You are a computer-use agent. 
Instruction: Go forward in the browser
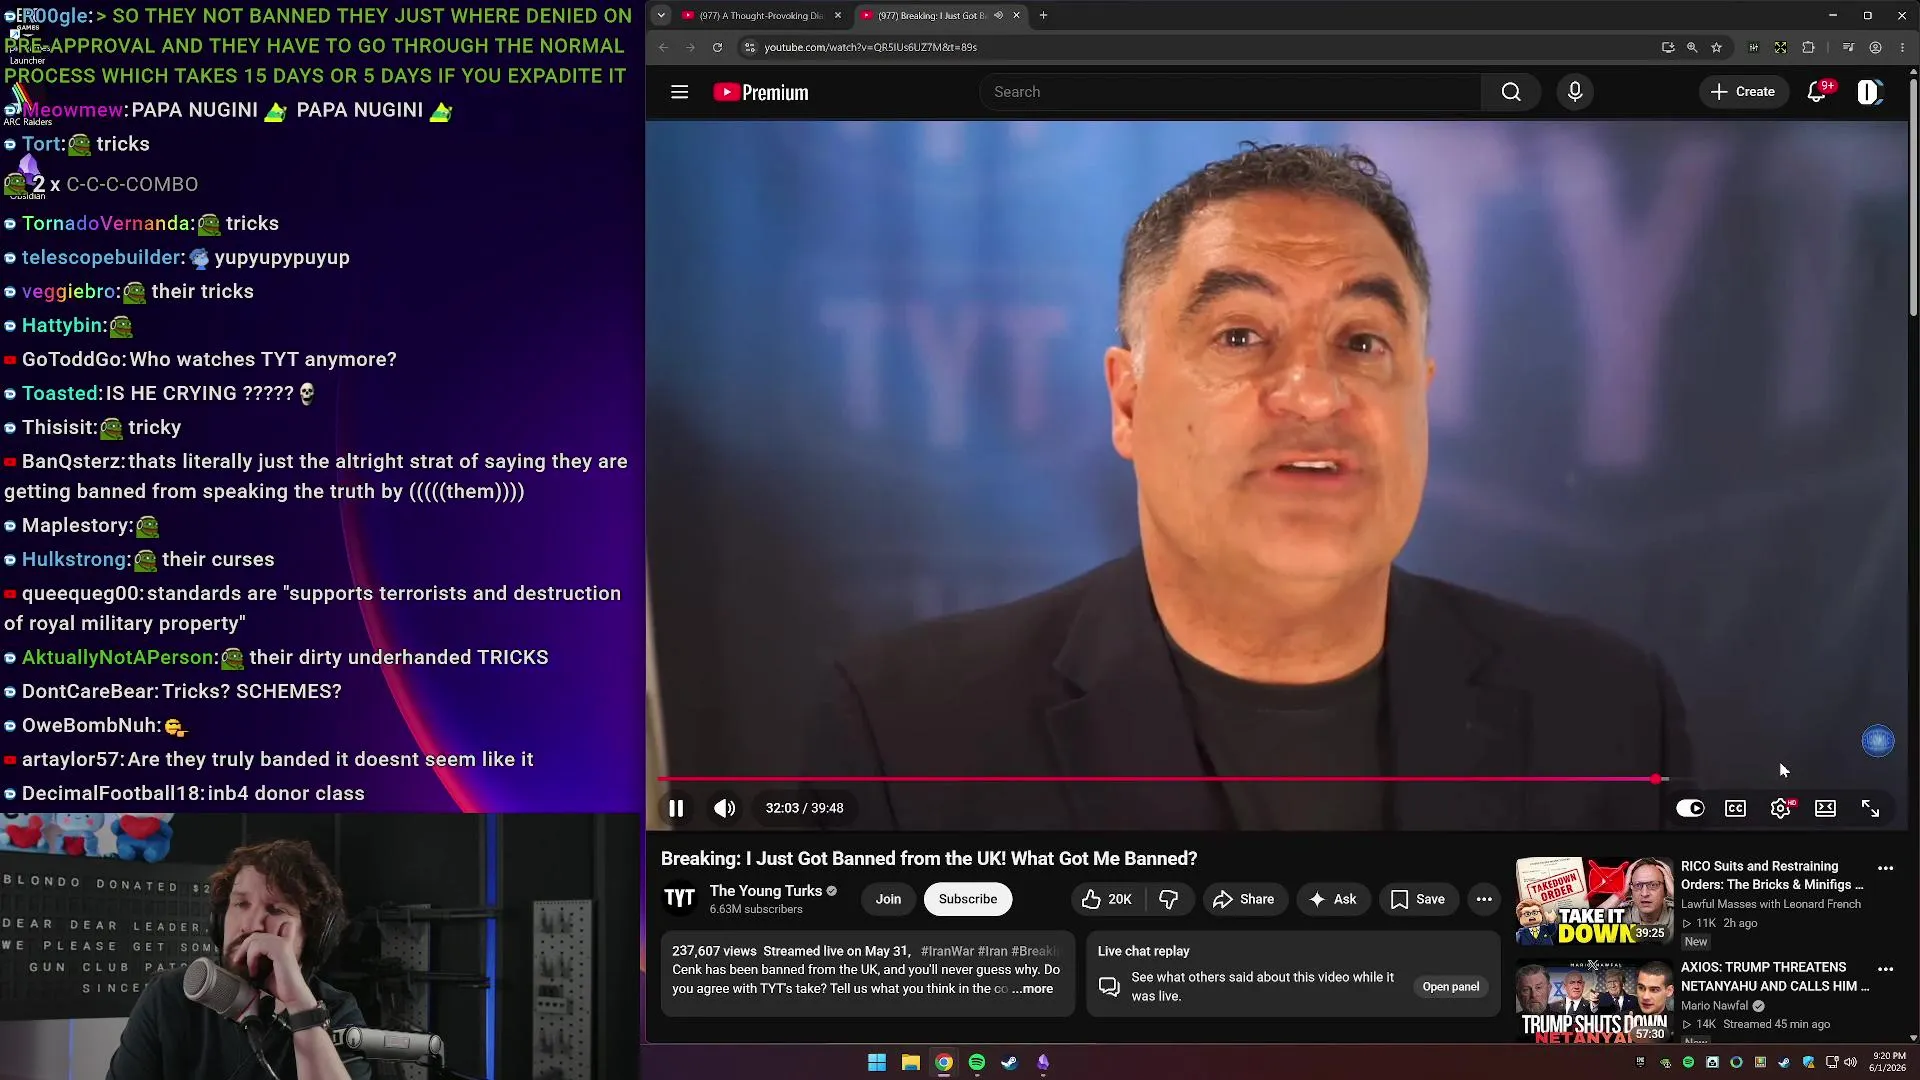pos(690,47)
